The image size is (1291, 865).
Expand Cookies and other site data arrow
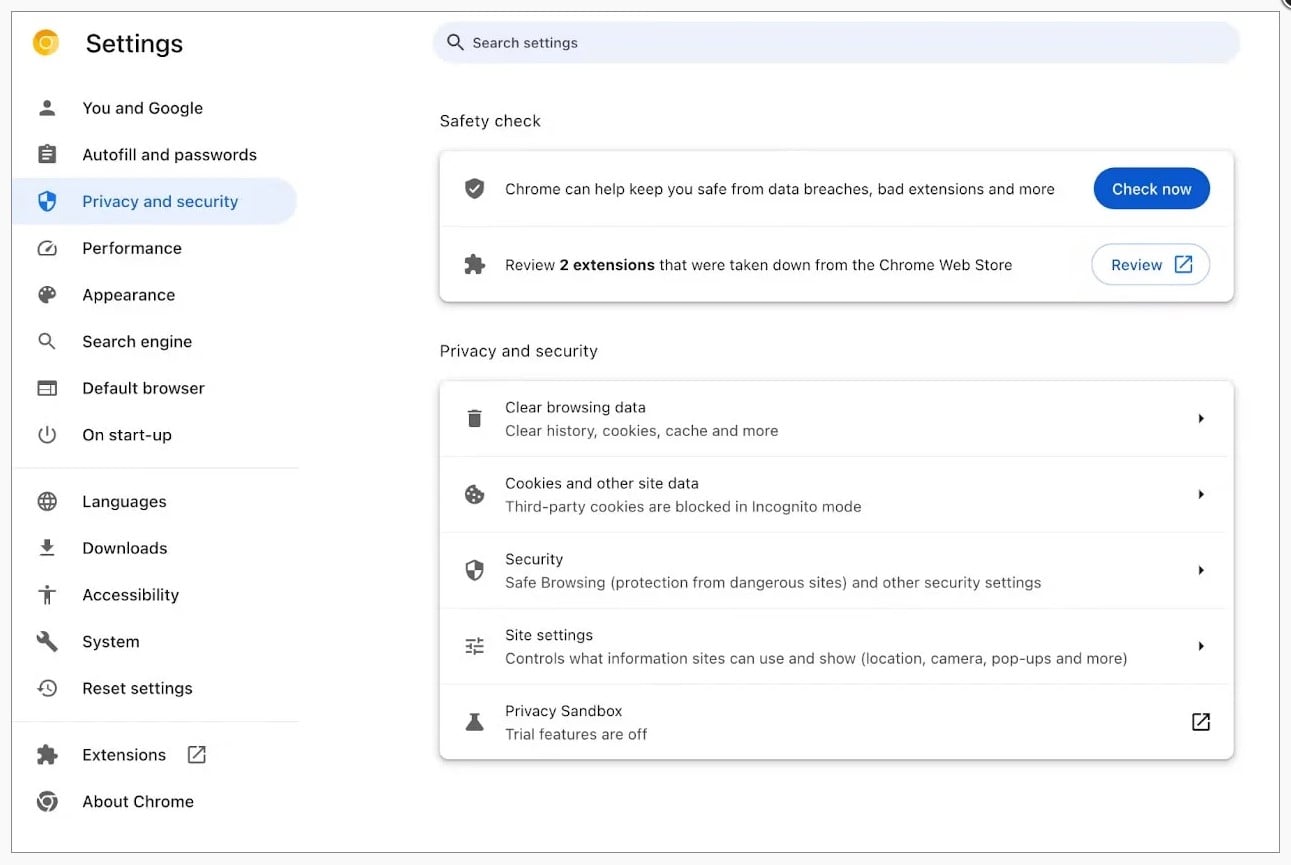[x=1201, y=495]
